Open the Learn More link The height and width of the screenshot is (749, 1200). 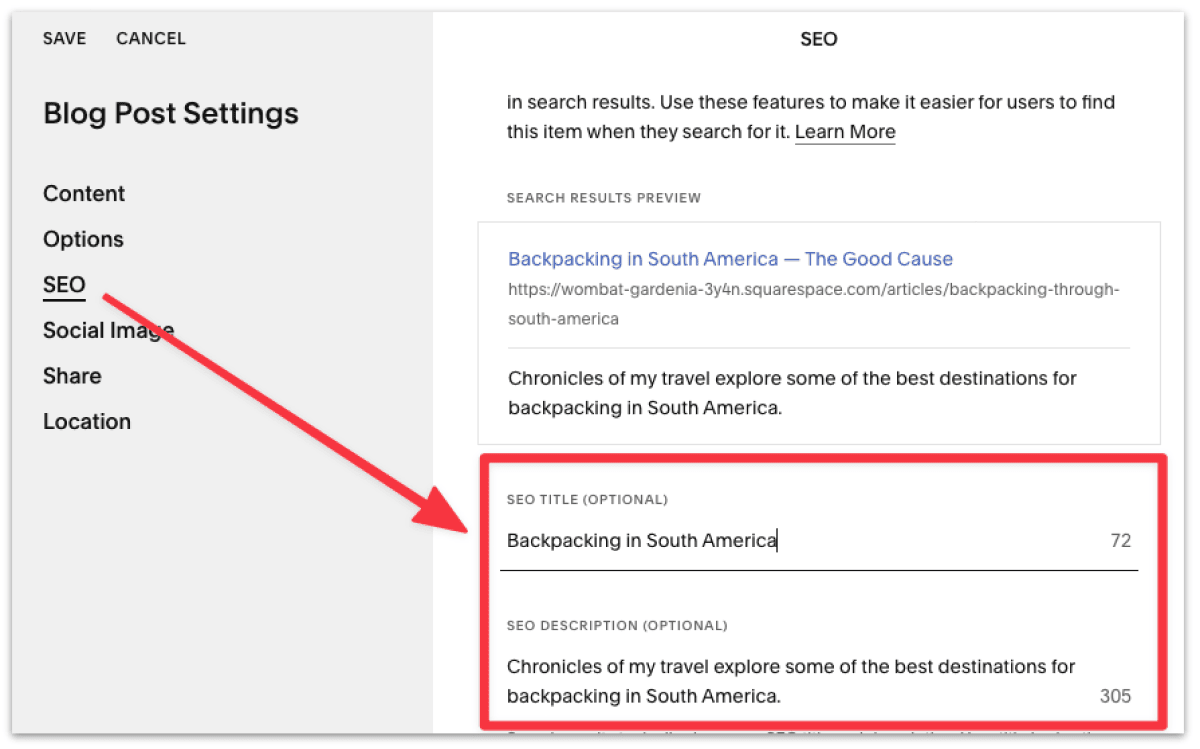[845, 131]
